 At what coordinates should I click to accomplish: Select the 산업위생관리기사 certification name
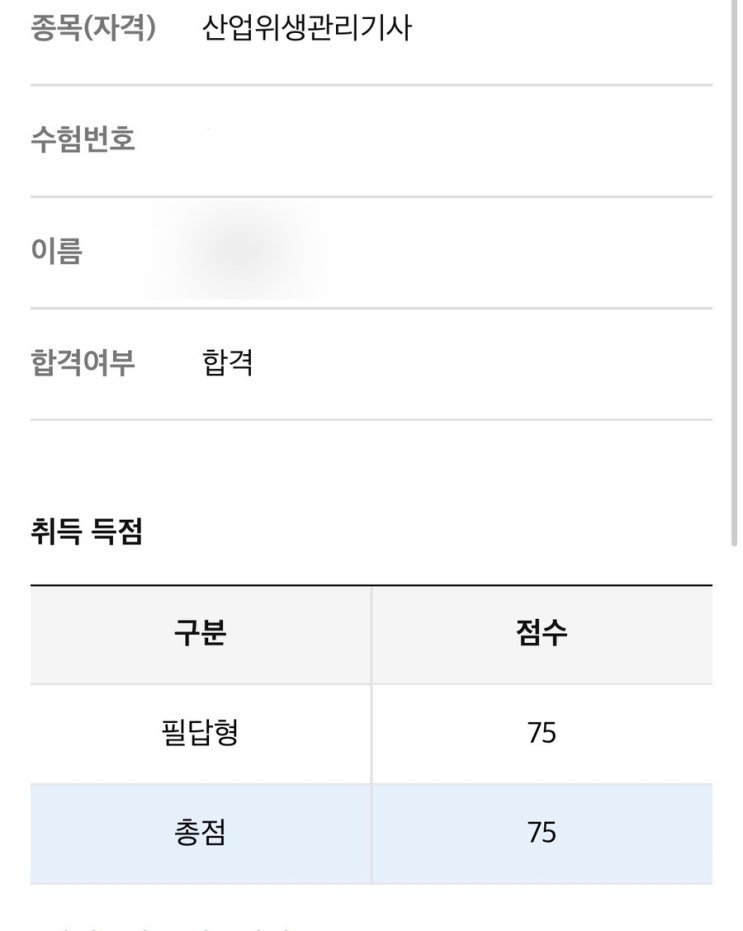(x=306, y=29)
